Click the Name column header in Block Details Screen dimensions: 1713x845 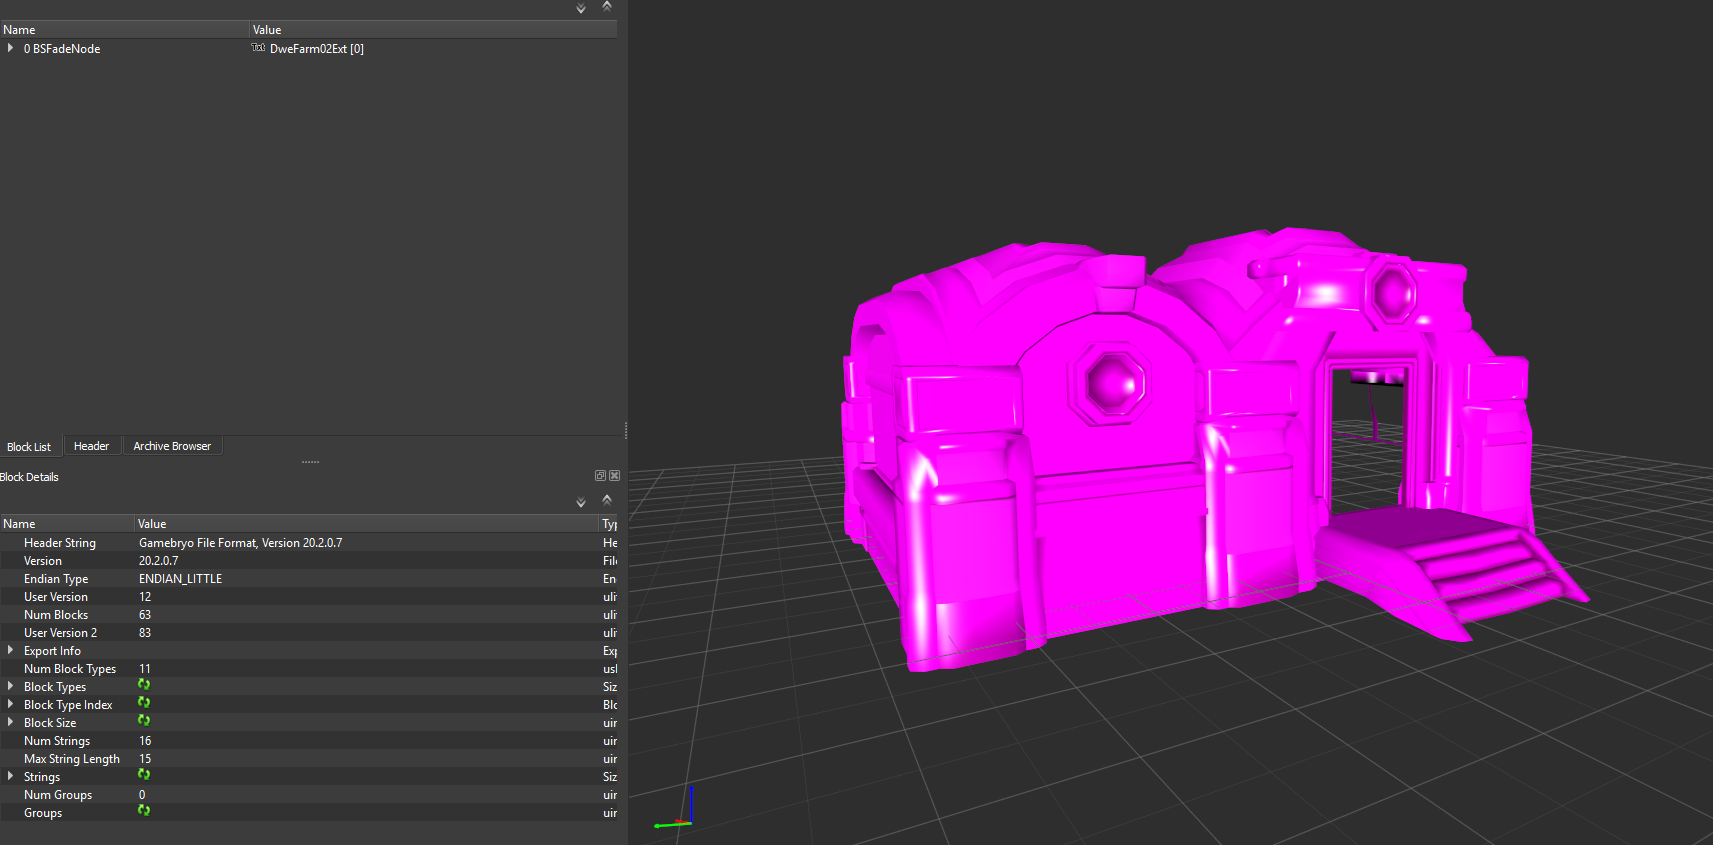(67, 524)
